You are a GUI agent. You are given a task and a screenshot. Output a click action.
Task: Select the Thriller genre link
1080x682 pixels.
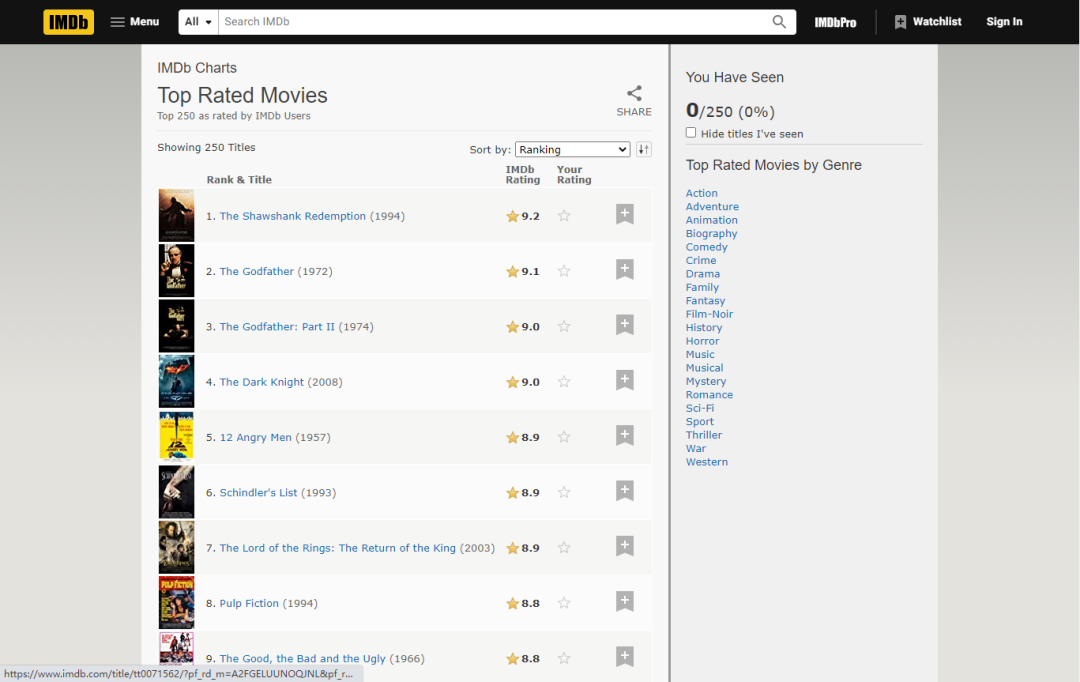(704, 435)
